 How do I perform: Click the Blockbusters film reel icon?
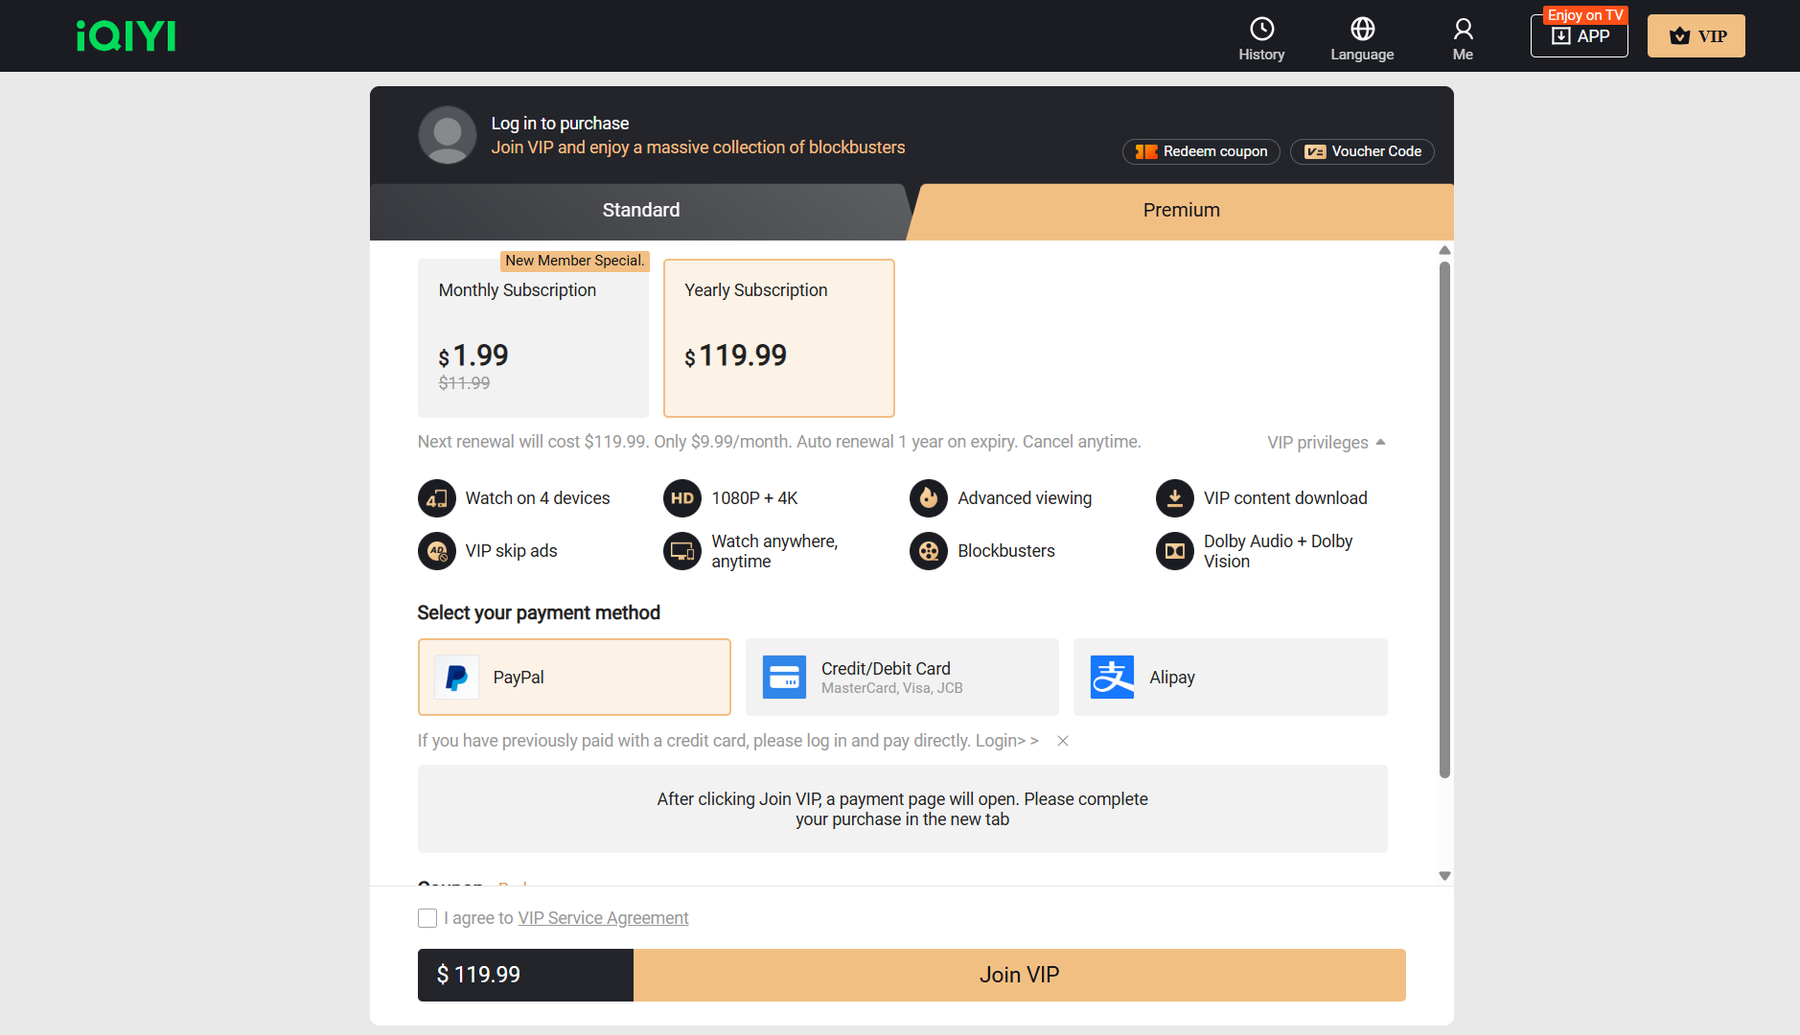click(928, 551)
